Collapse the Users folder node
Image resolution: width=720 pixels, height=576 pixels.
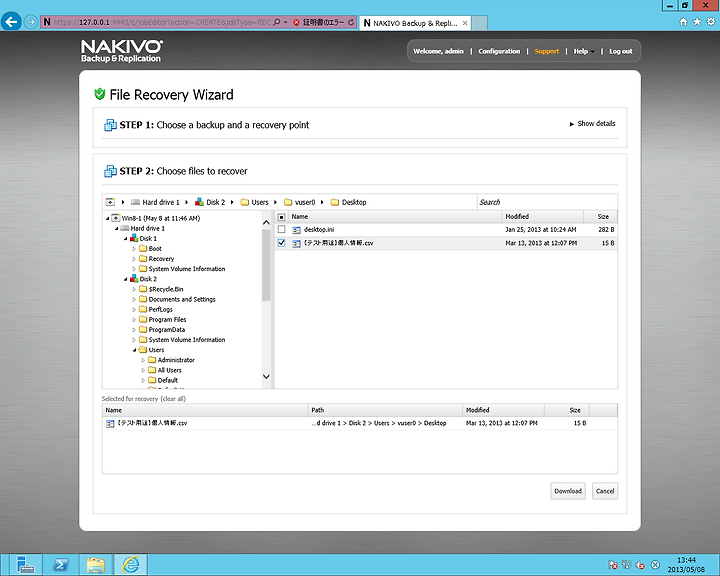[134, 350]
